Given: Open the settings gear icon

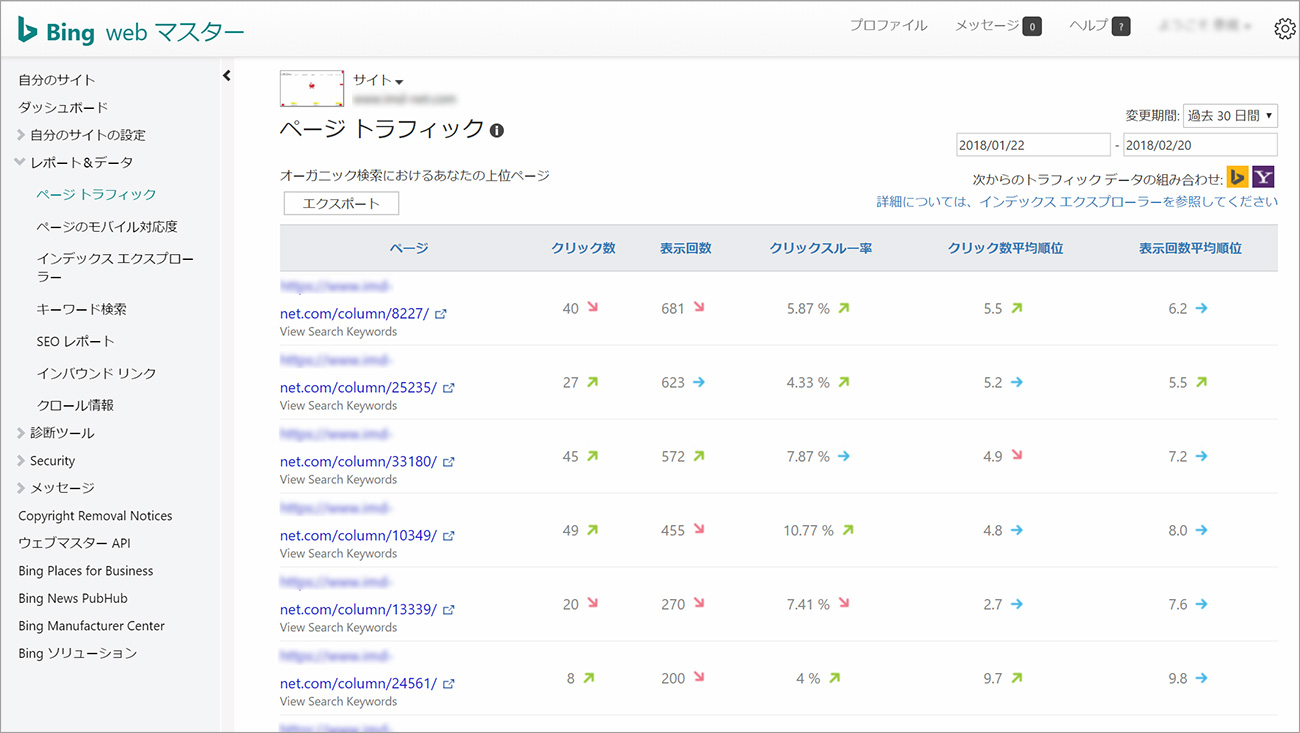Looking at the screenshot, I should tap(1285, 29).
